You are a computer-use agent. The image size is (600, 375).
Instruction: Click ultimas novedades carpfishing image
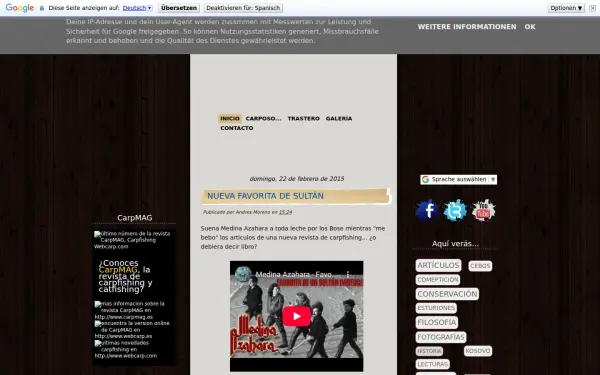pos(126,349)
